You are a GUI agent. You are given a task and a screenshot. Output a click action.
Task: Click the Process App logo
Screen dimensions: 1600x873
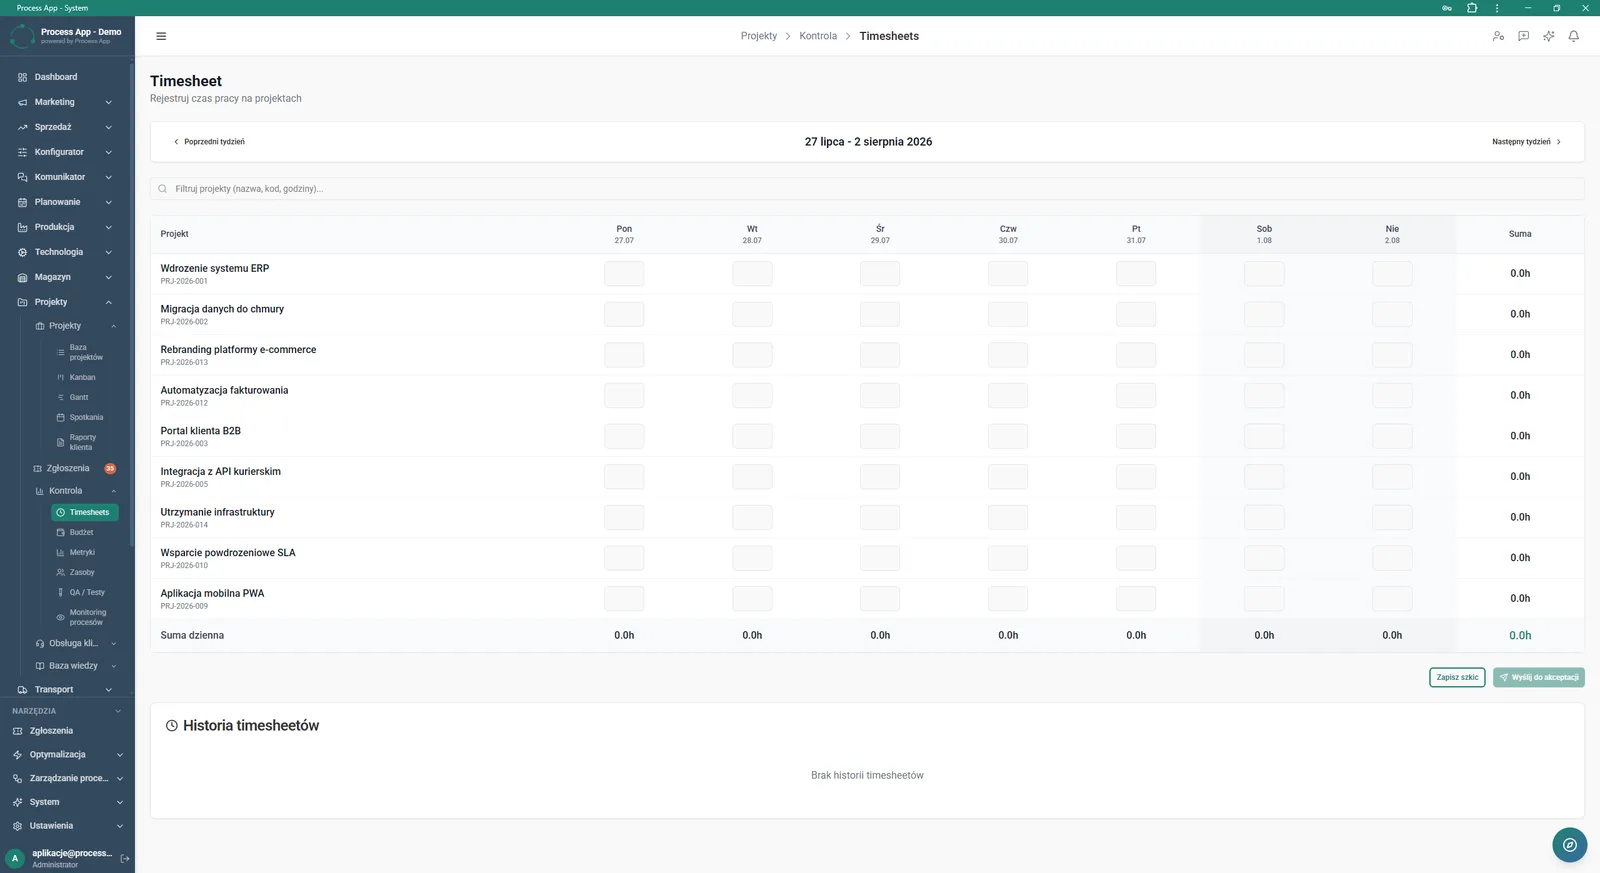[22, 36]
